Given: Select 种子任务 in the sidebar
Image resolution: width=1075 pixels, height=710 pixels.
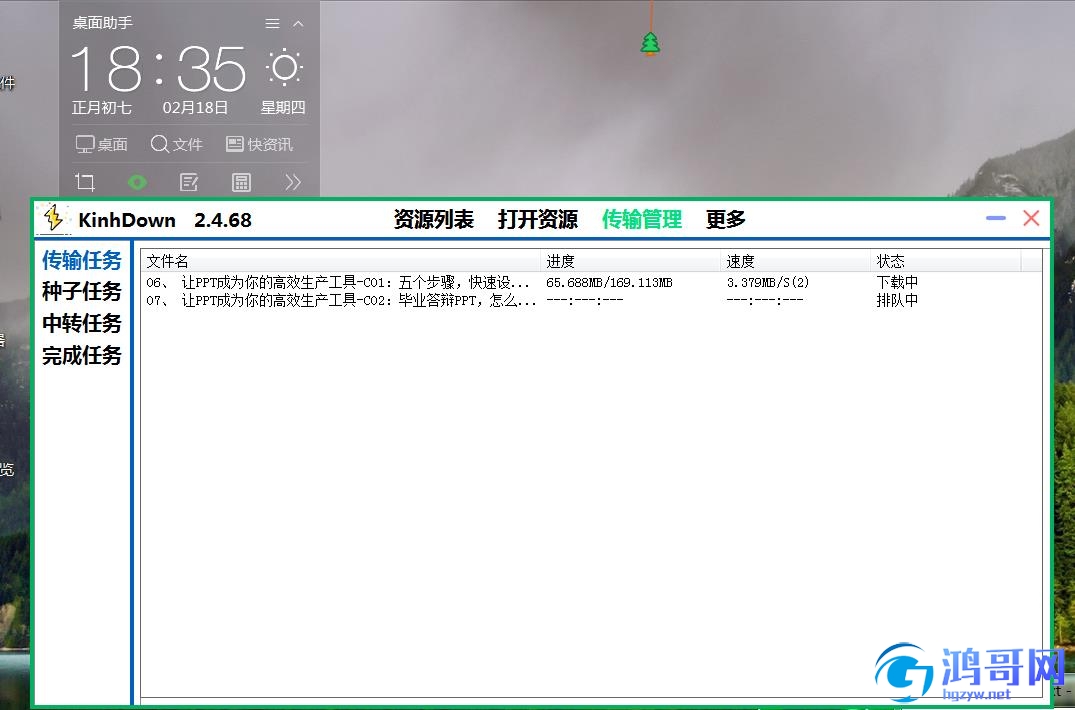Looking at the screenshot, I should click(x=82, y=291).
